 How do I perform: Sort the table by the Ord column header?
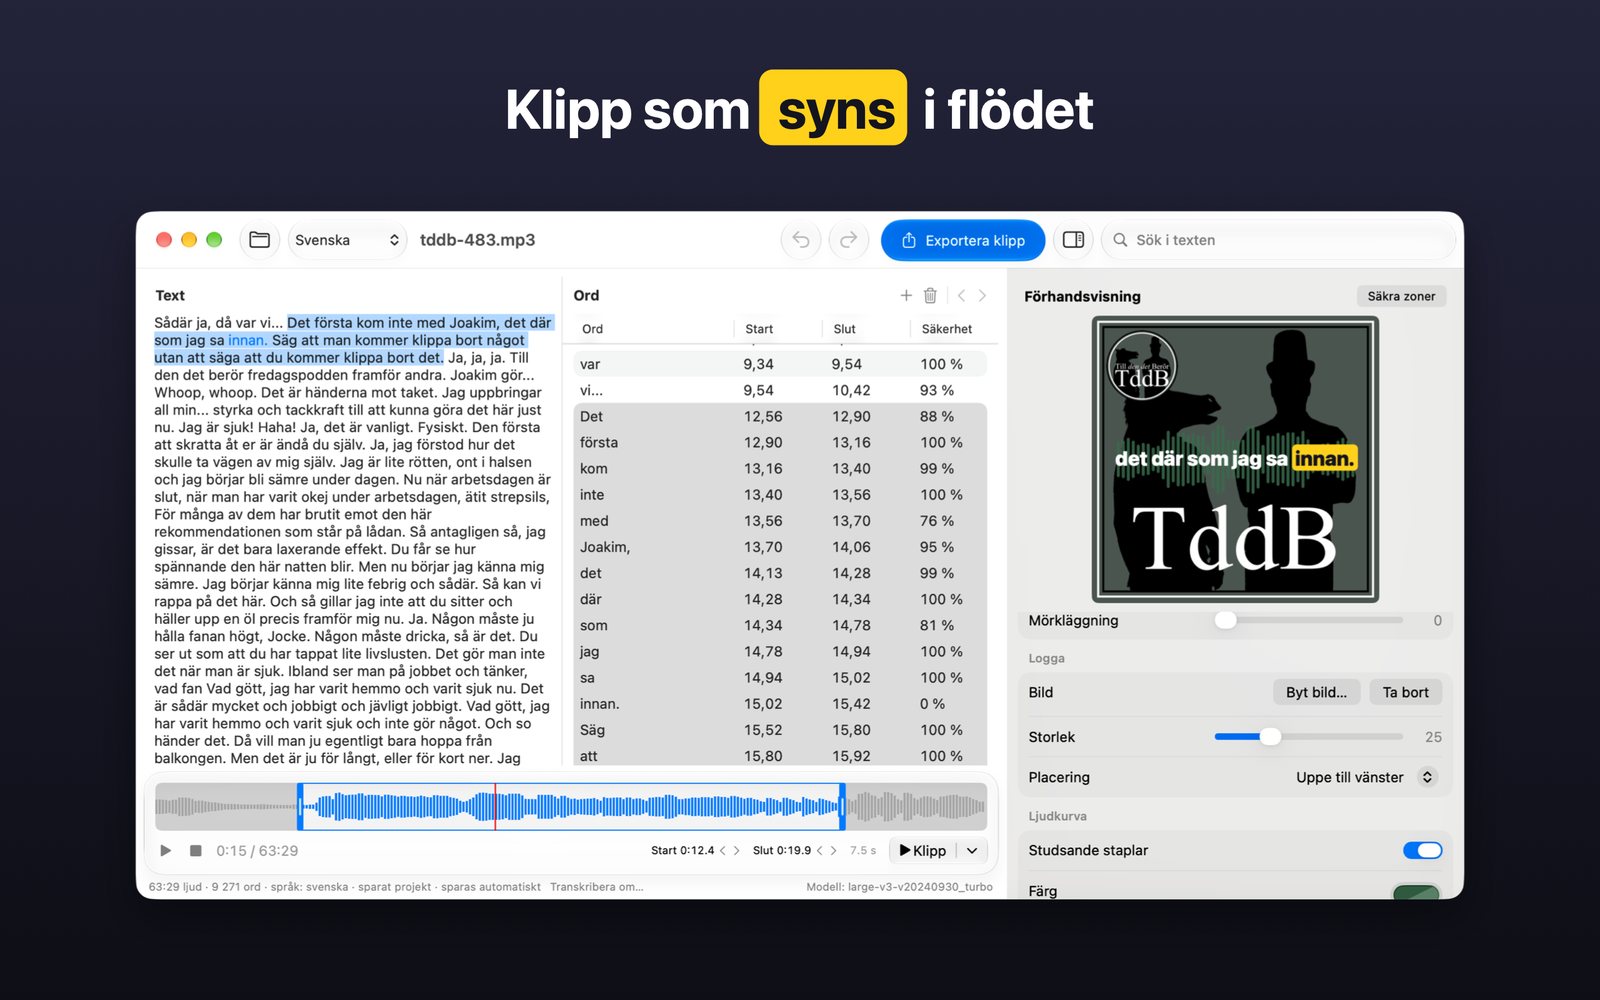click(593, 329)
